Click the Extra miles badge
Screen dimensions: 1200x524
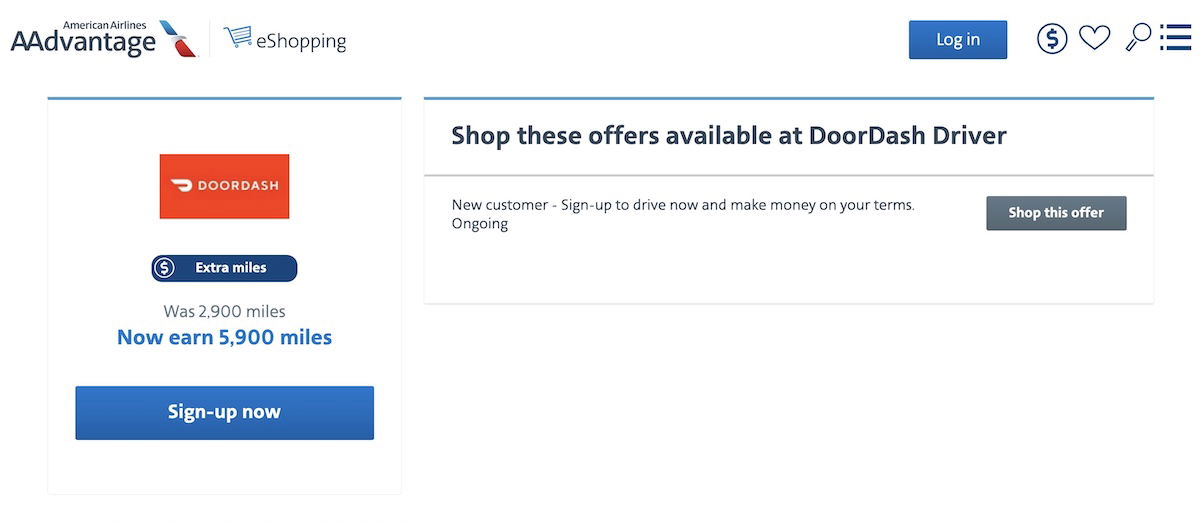point(224,268)
